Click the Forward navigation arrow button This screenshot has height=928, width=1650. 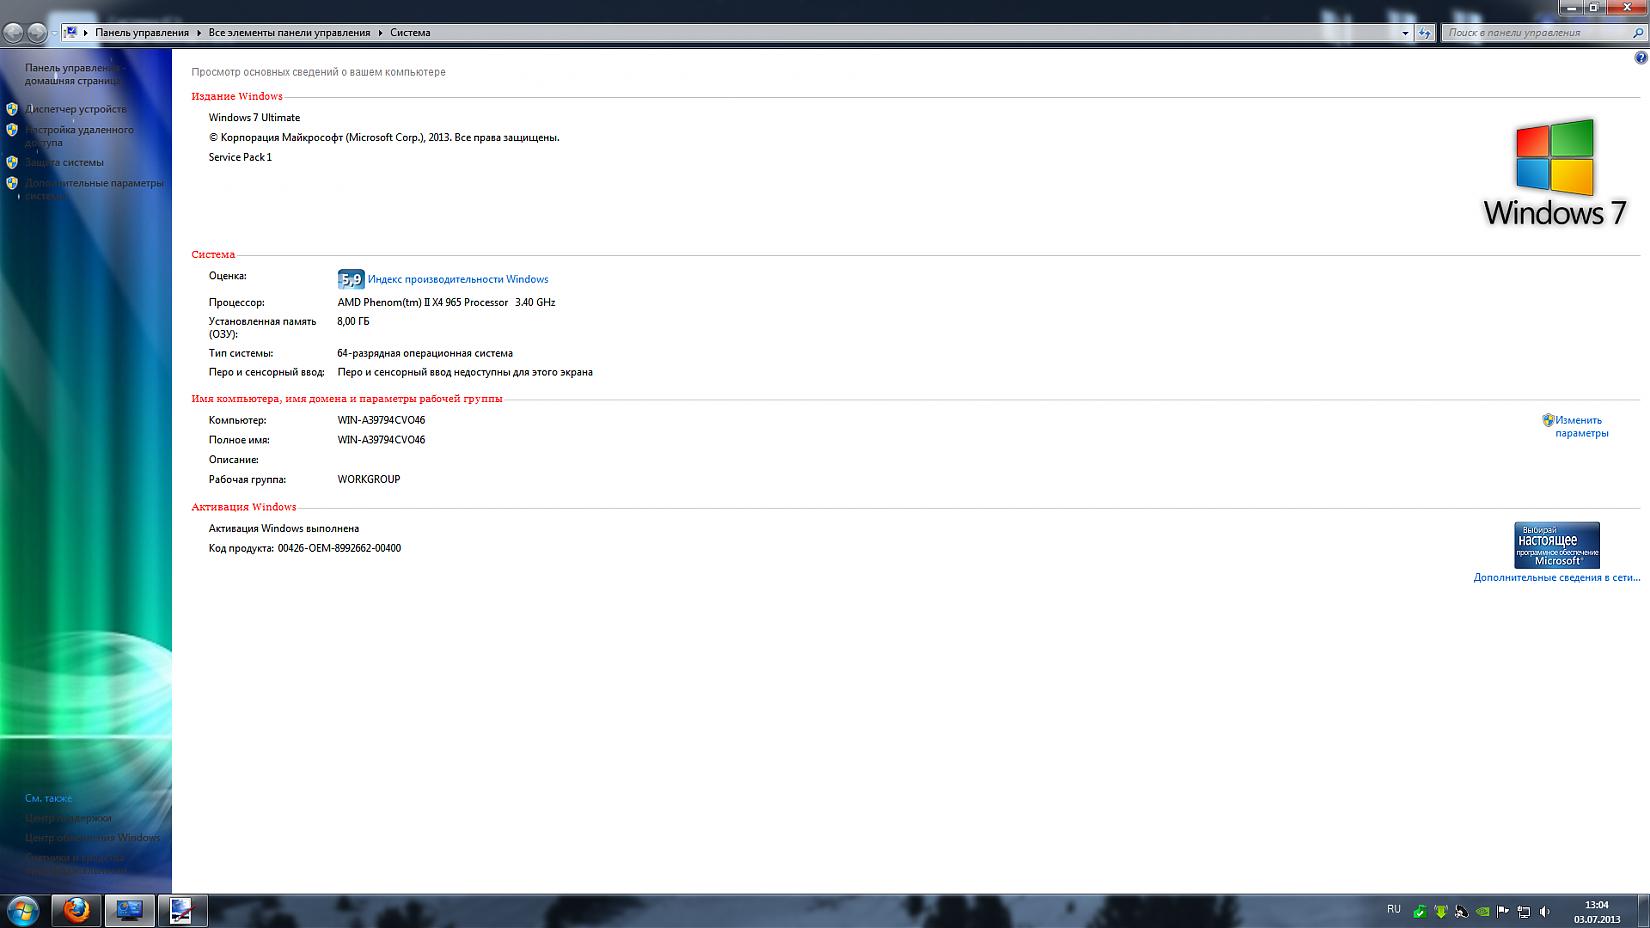[x=37, y=33]
